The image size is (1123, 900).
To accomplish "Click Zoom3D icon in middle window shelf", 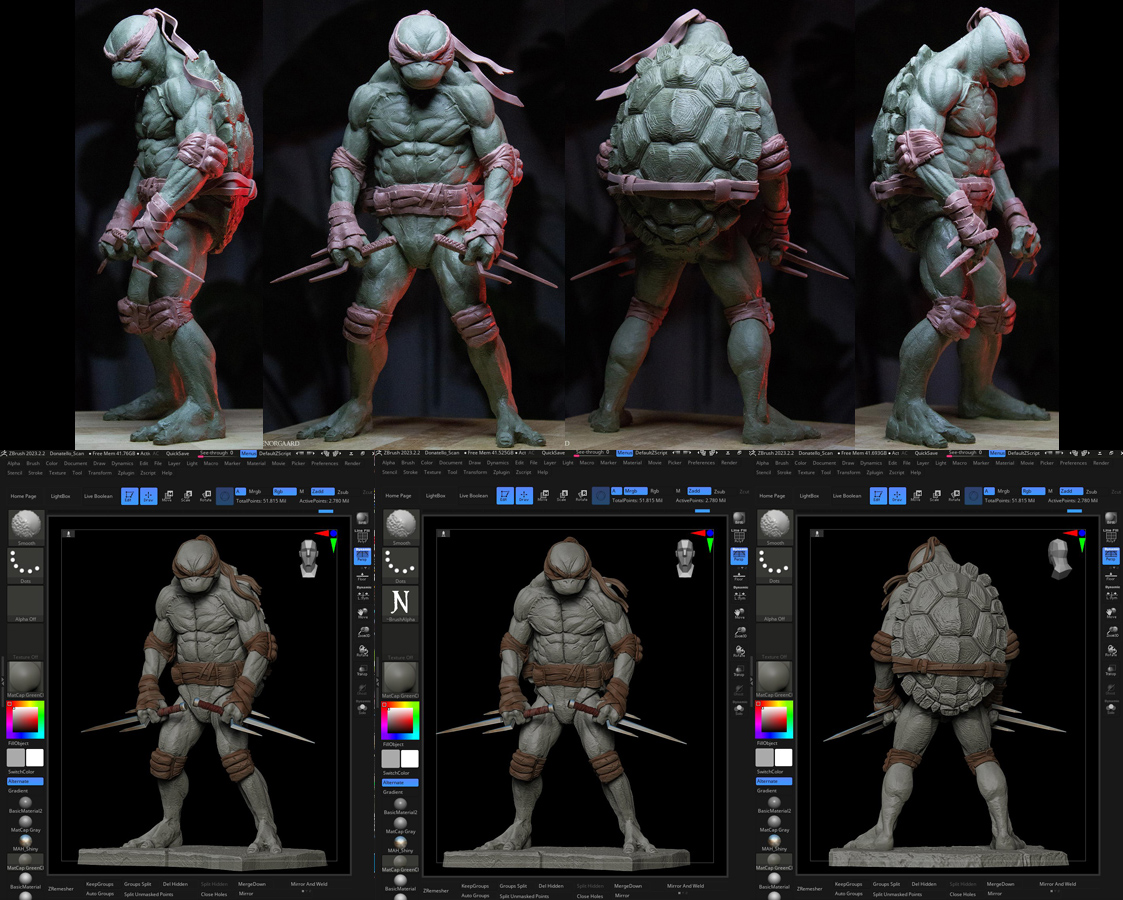I will [x=739, y=632].
